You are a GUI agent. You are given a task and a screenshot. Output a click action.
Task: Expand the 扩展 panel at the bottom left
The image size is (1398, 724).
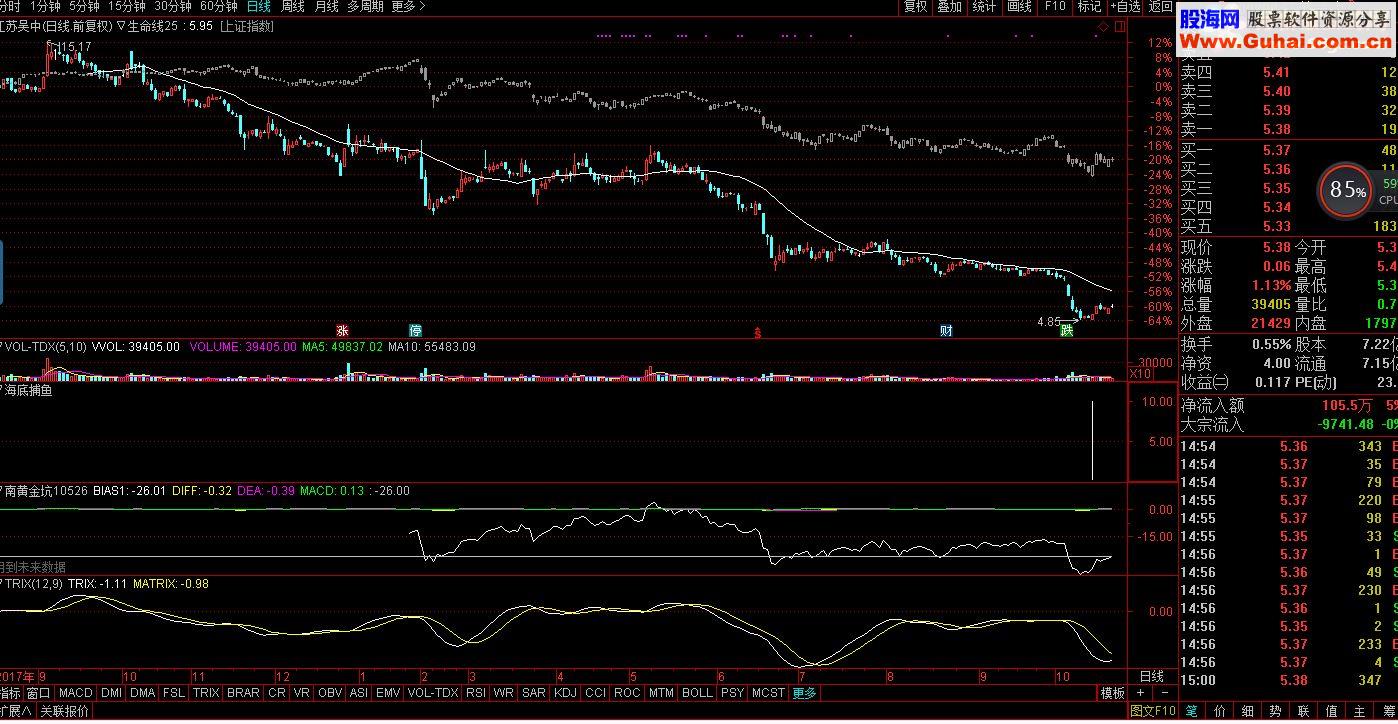[x=15, y=711]
